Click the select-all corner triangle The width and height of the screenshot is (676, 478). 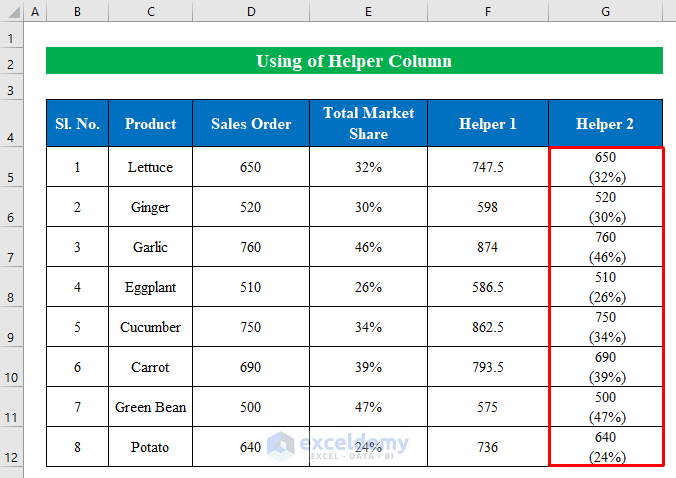11,11
